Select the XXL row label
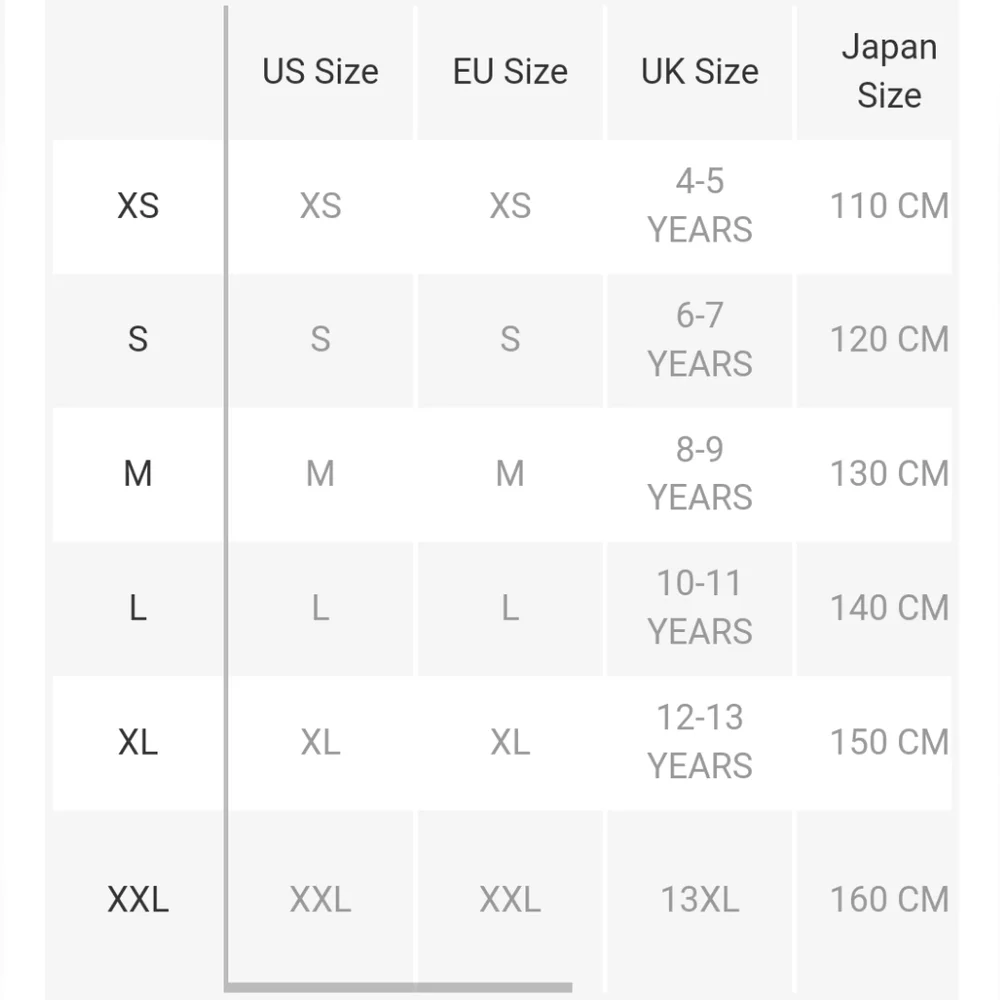 pos(138,899)
